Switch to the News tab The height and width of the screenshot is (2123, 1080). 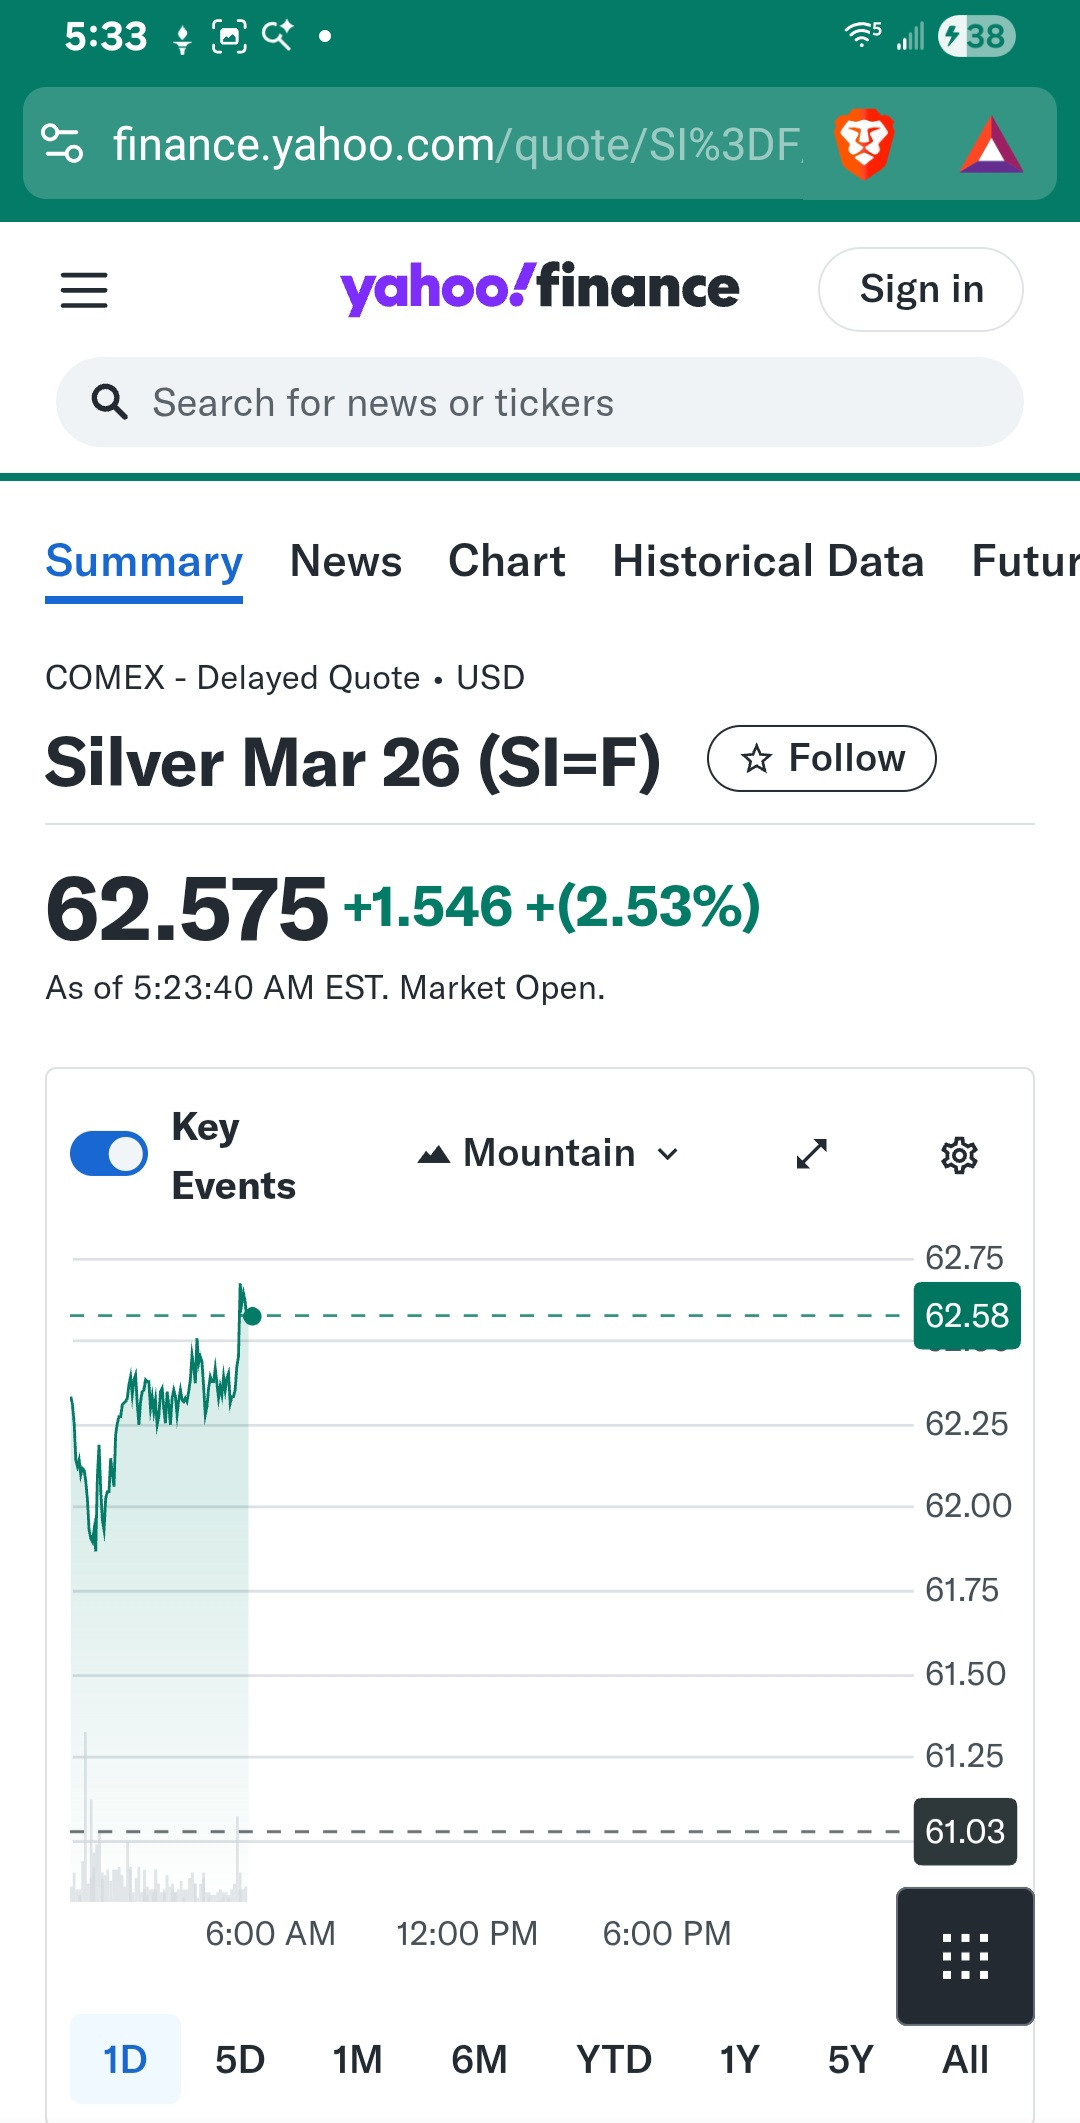click(346, 561)
